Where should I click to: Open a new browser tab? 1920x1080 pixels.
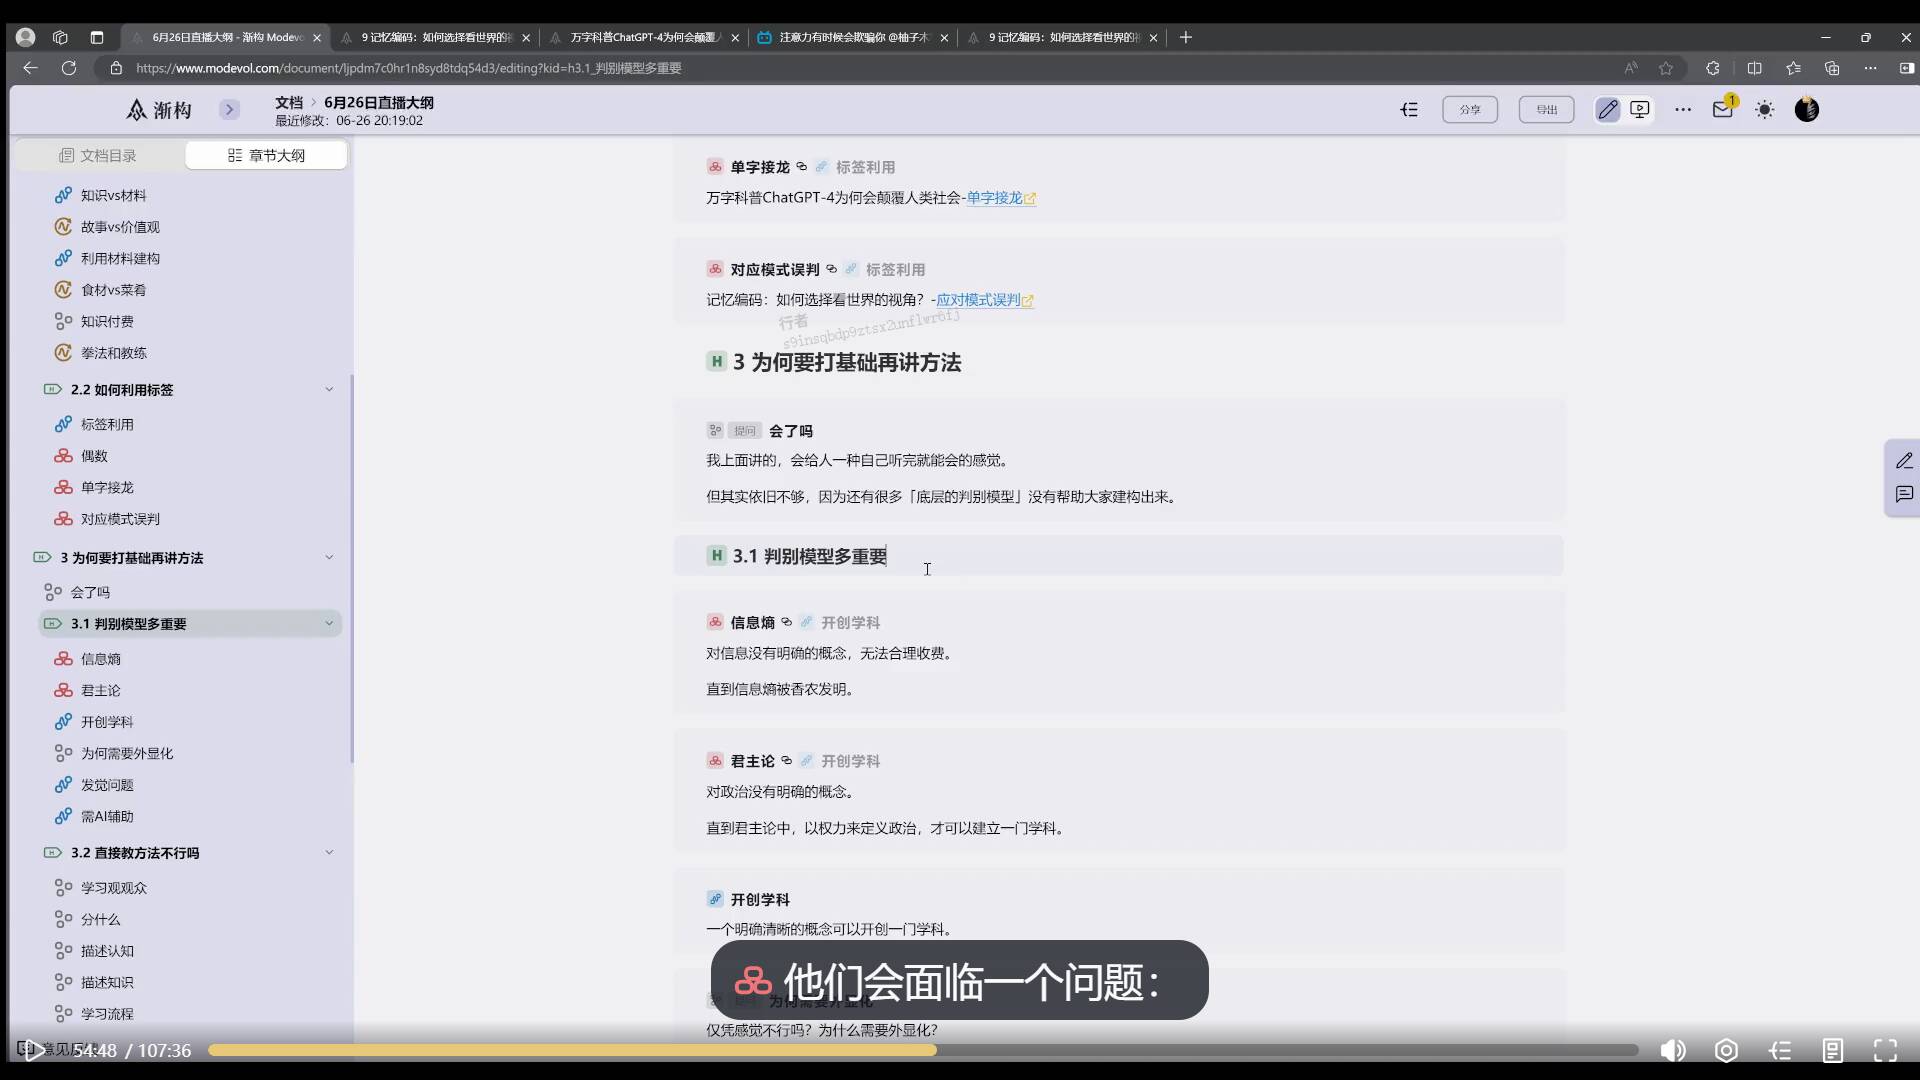pyautogui.click(x=1186, y=37)
